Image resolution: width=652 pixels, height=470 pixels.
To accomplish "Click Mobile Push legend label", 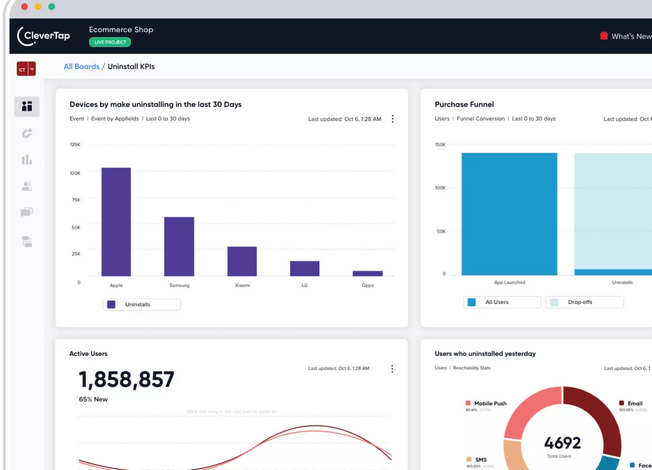I will (490, 403).
